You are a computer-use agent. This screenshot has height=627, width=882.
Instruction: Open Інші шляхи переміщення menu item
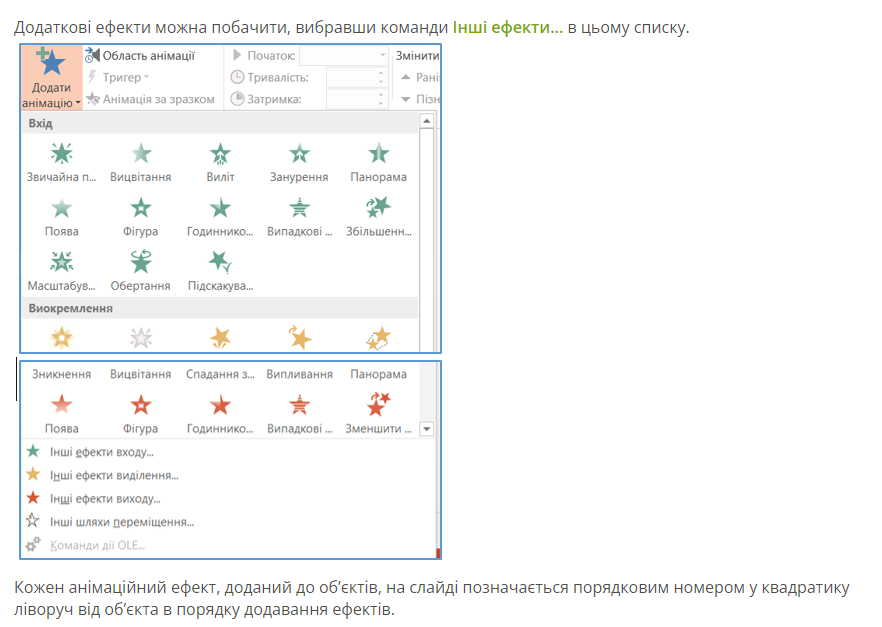pyautogui.click(x=122, y=522)
